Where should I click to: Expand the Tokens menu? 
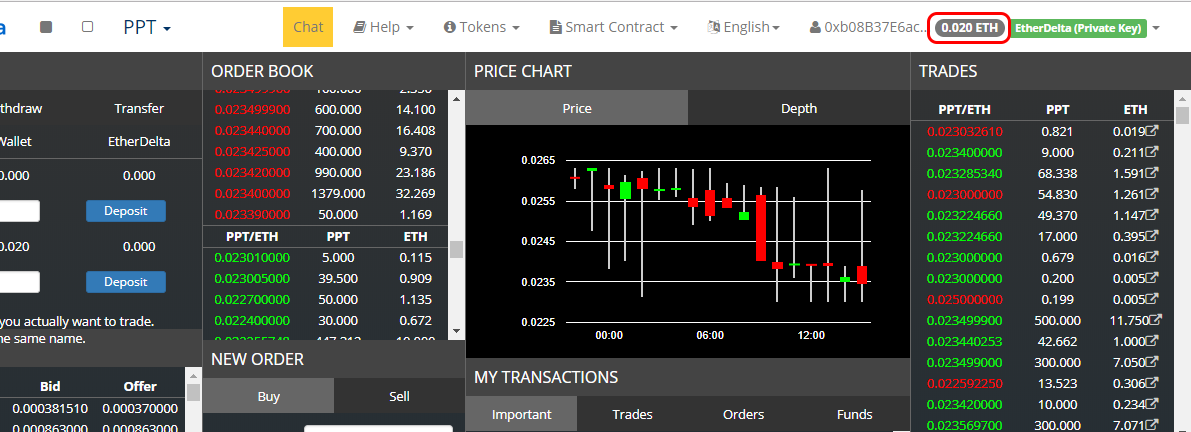point(482,27)
